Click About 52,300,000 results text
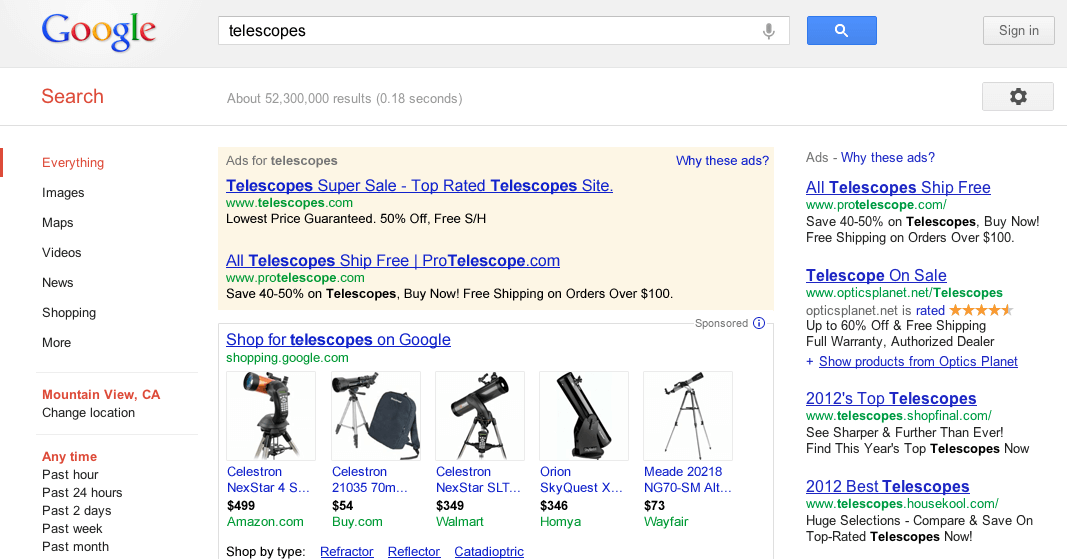The height and width of the screenshot is (559, 1067). click(344, 99)
